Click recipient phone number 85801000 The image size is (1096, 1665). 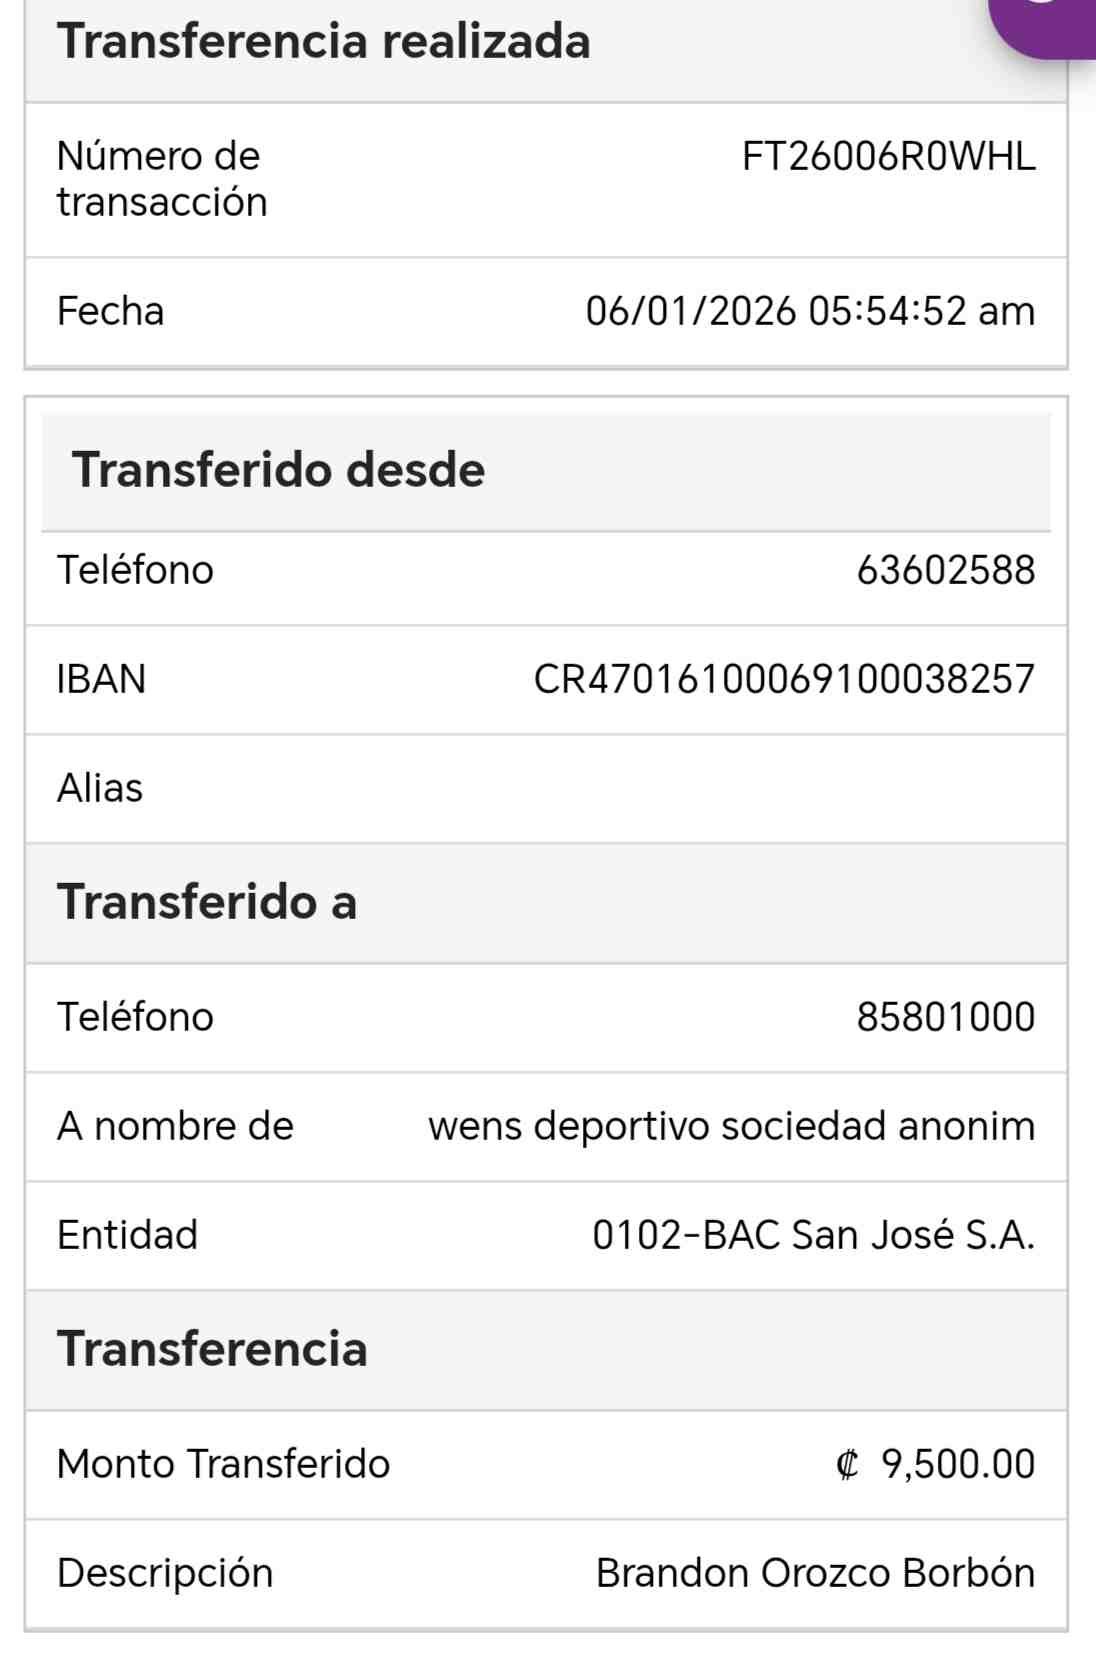945,1017
